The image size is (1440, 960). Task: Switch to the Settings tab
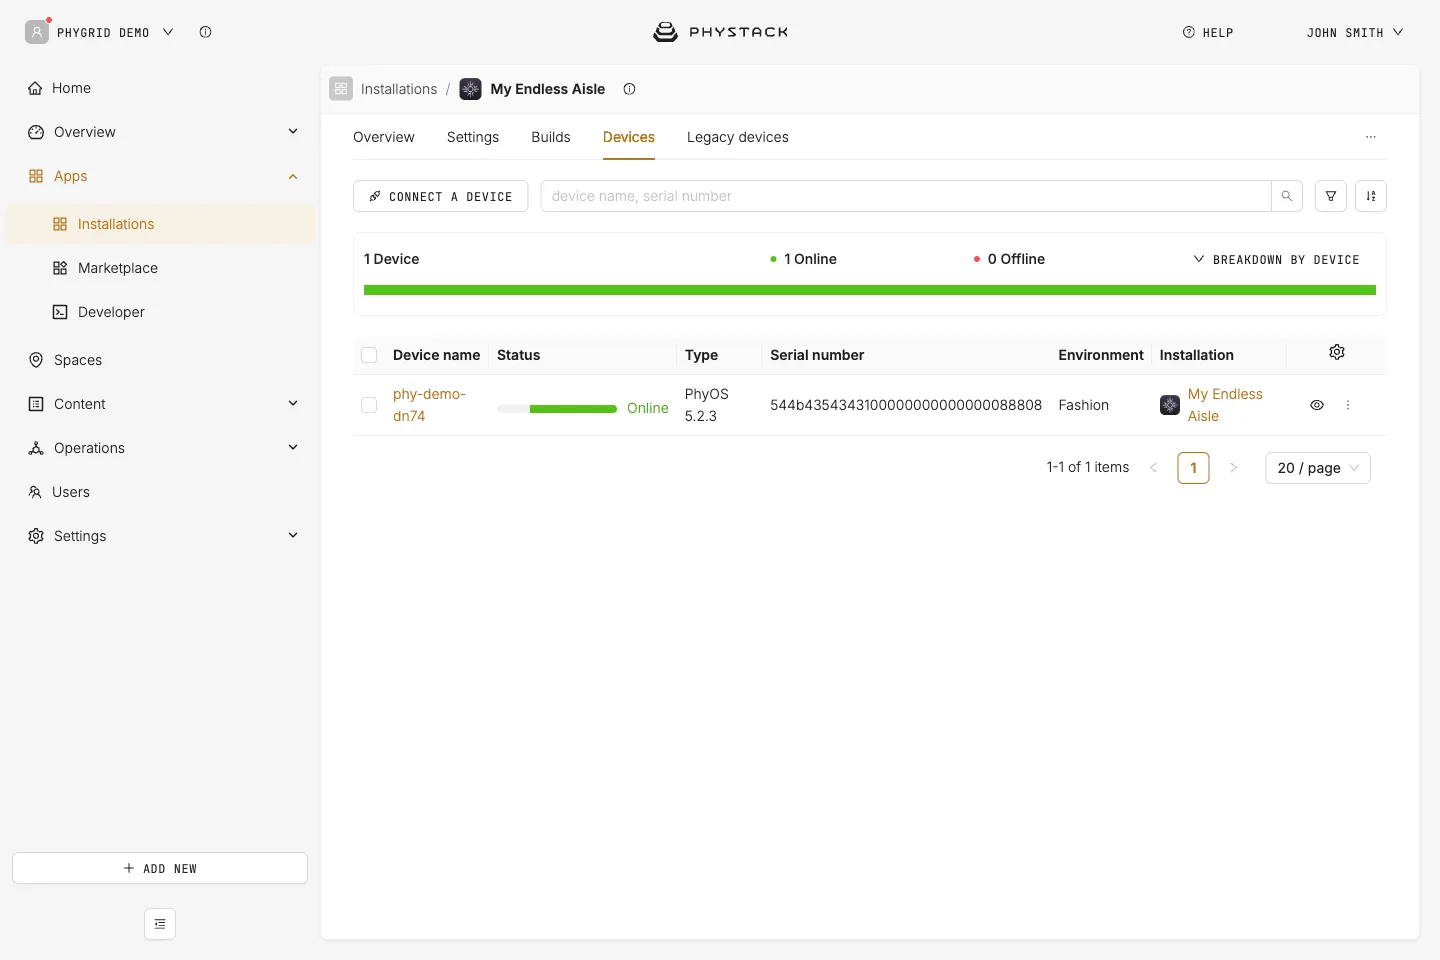[473, 137]
